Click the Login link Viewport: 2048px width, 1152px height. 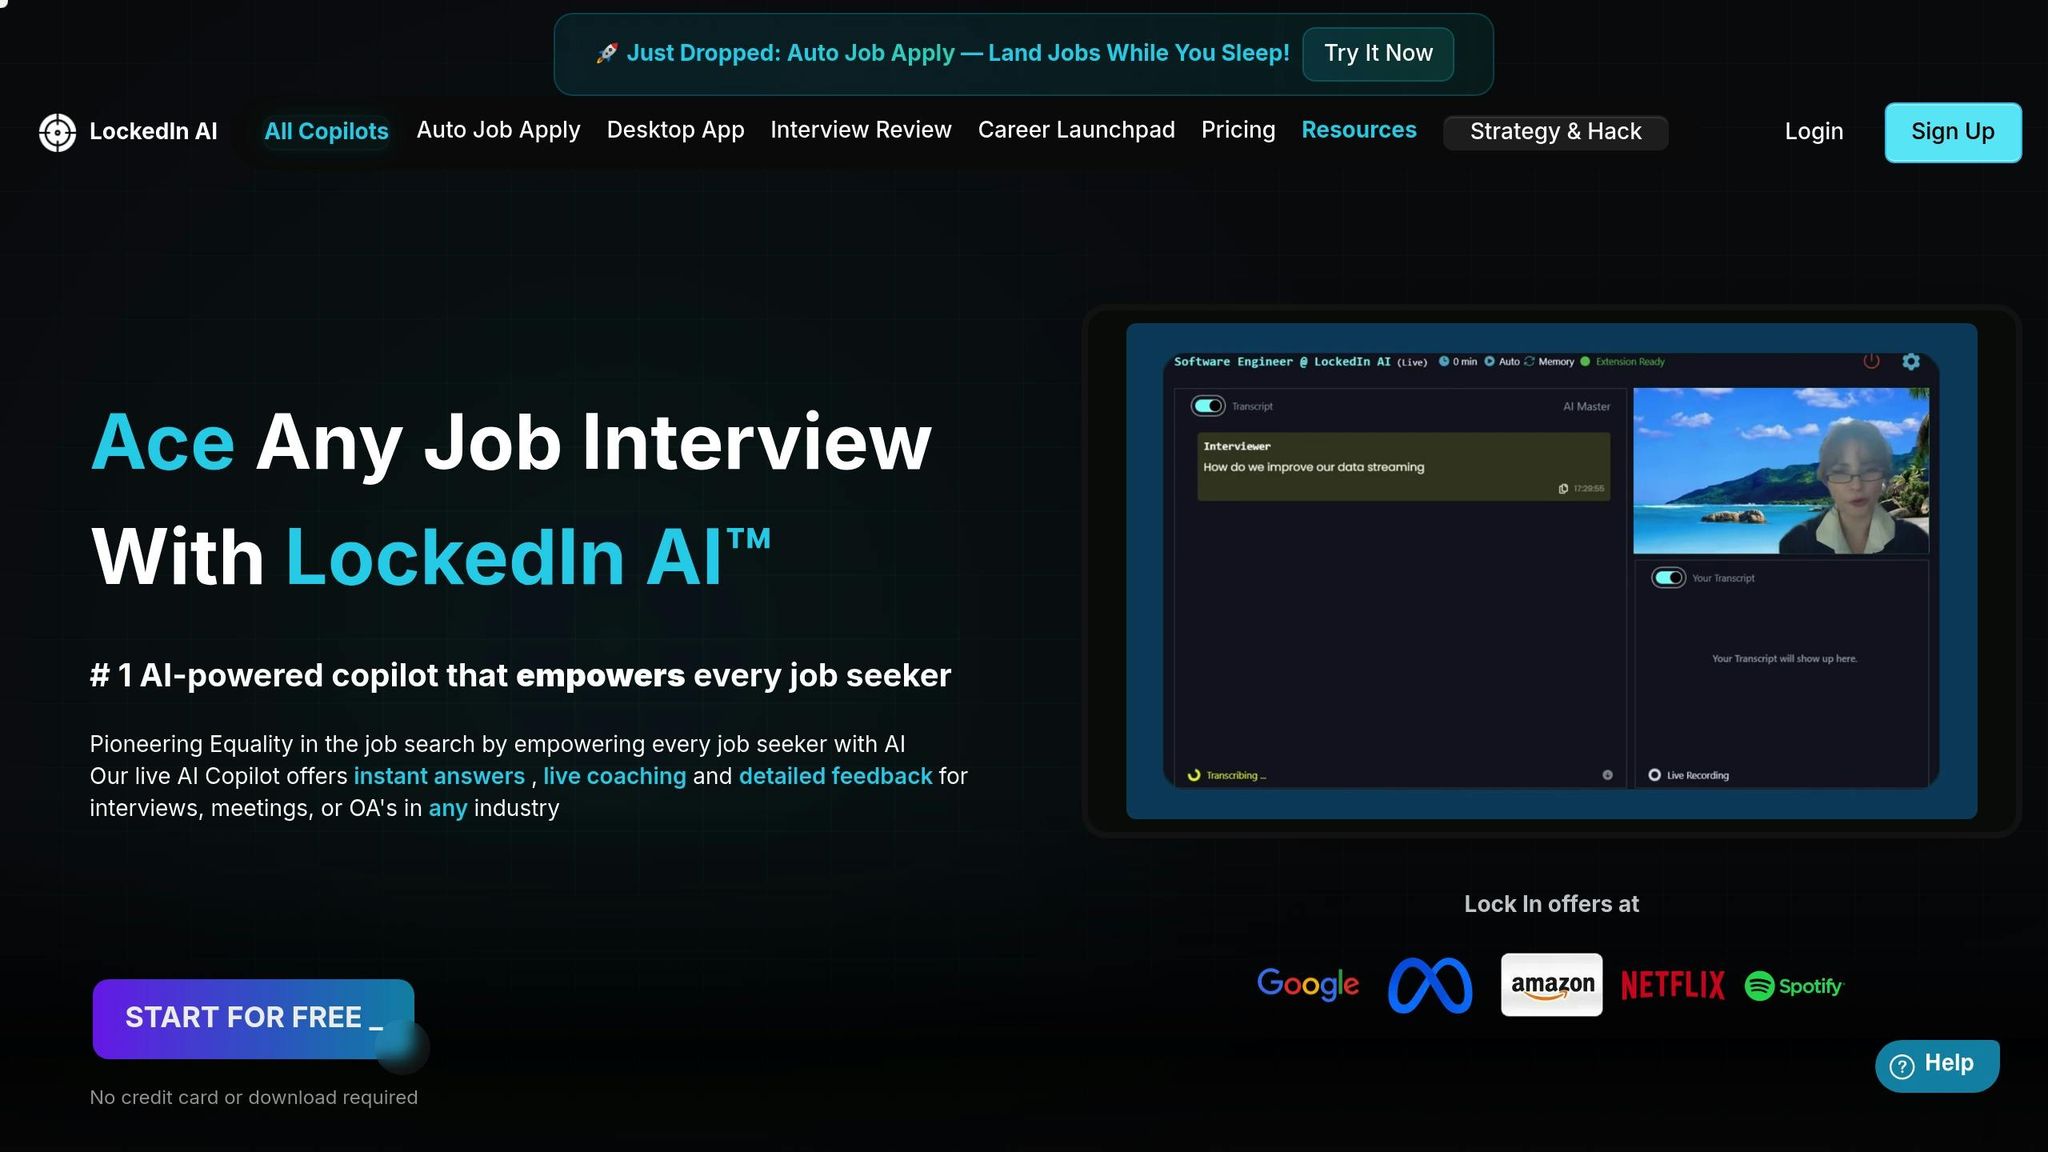[1814, 132]
